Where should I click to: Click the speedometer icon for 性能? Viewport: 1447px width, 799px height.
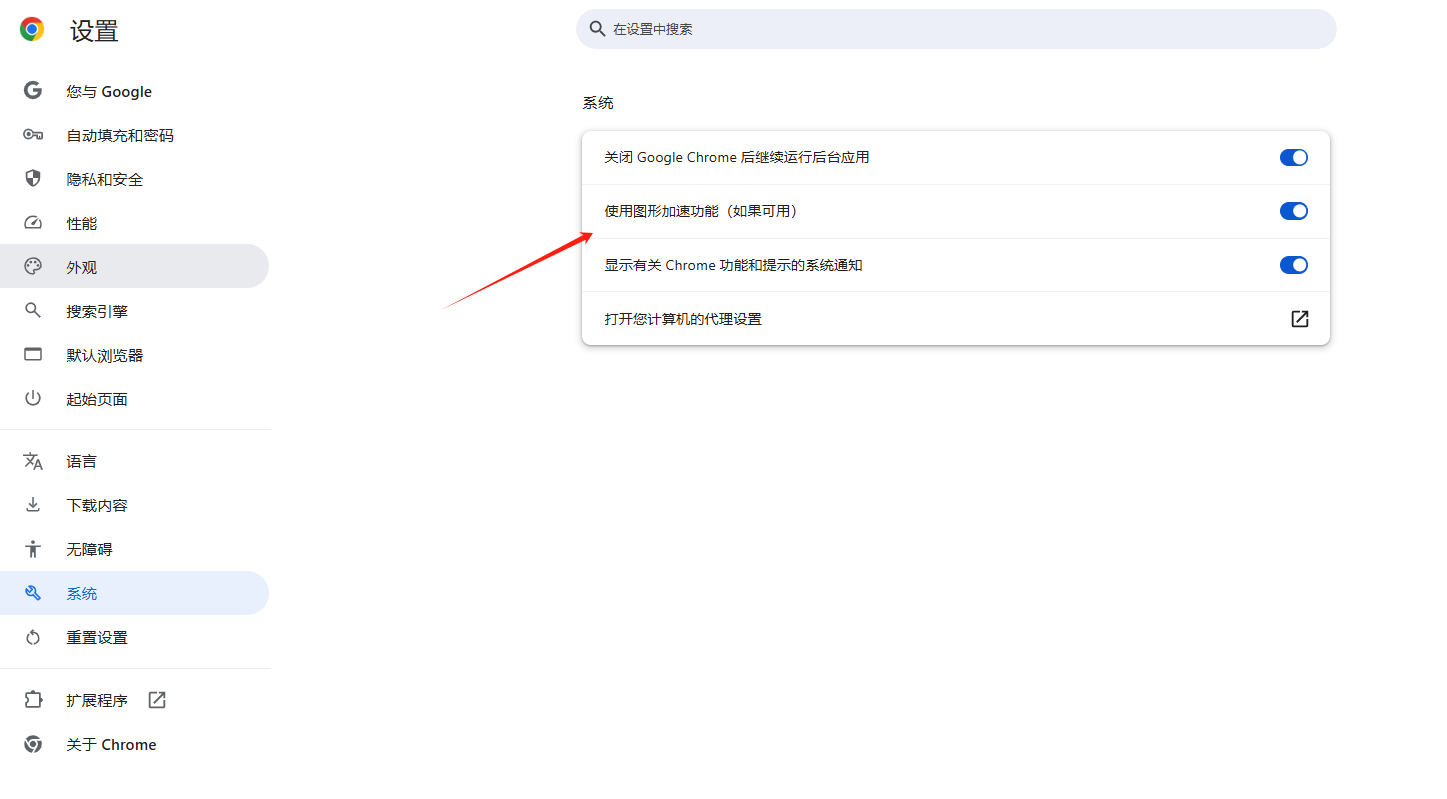[33, 223]
